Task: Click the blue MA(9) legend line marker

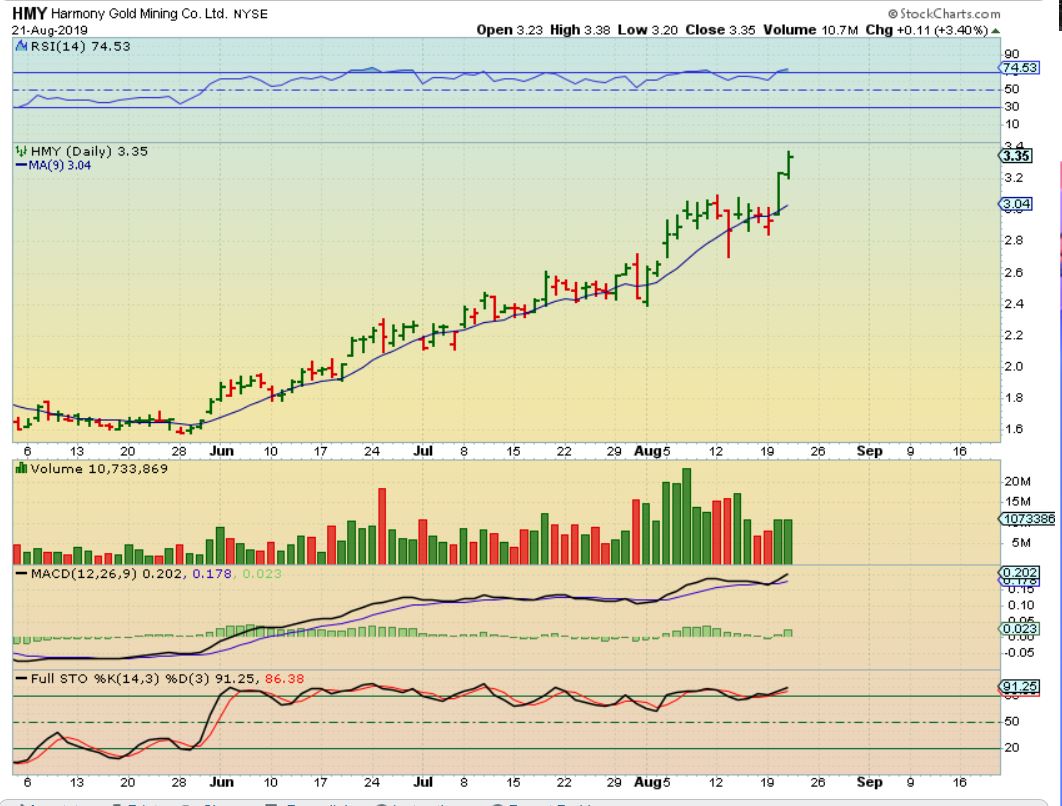Action: point(21,165)
